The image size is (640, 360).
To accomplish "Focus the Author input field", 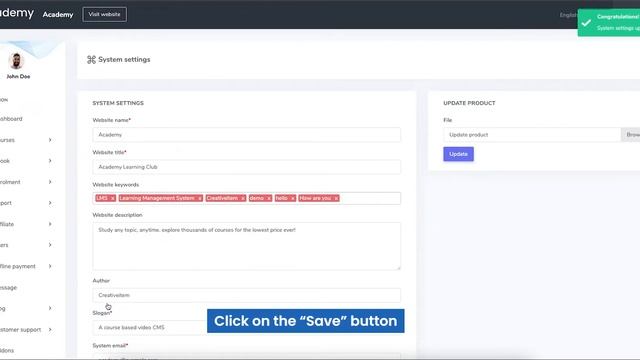I will click(247, 295).
